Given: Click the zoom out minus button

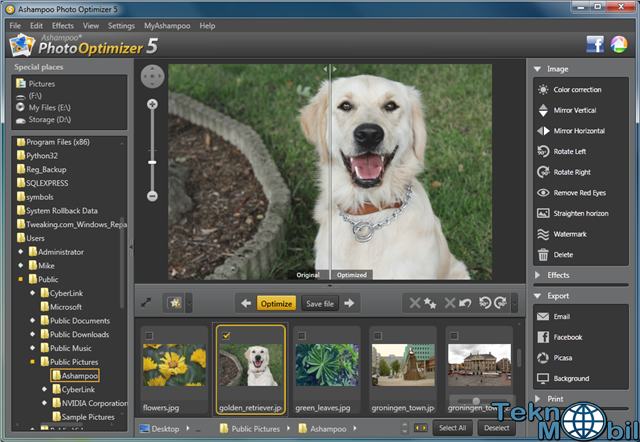Looking at the screenshot, I should [152, 196].
